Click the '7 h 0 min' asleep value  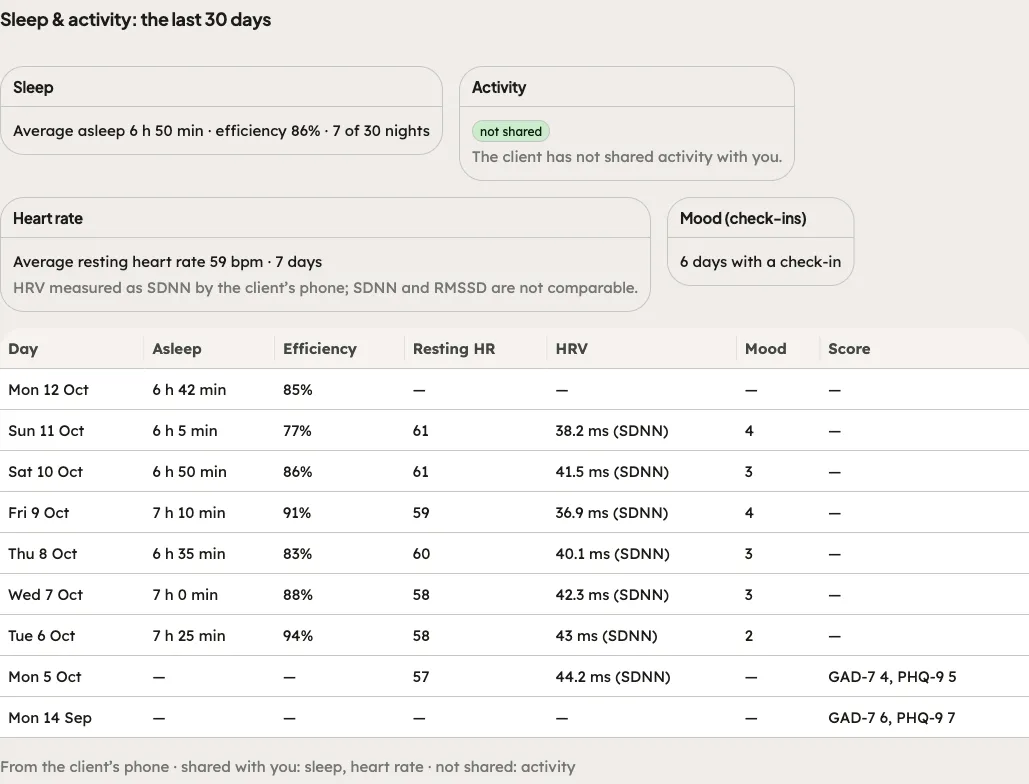[x=184, y=595]
